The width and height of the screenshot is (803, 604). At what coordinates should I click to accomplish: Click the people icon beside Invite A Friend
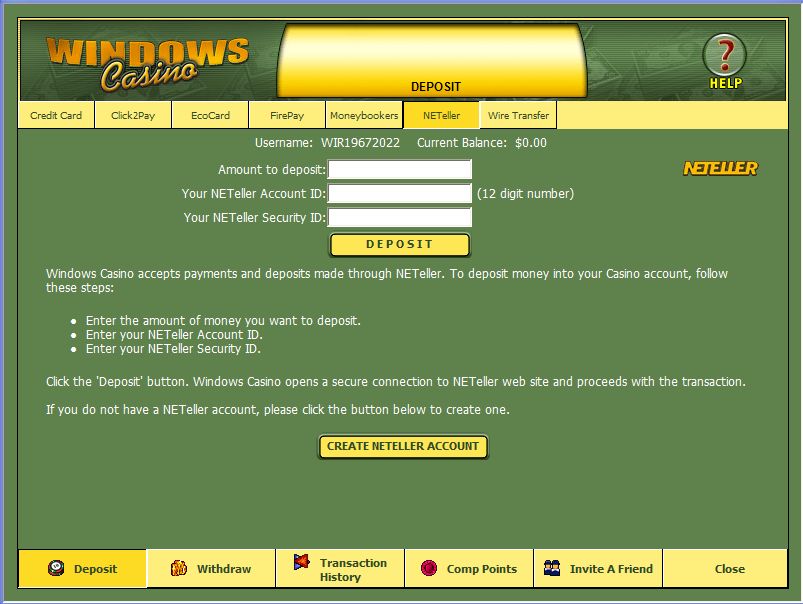coord(552,568)
